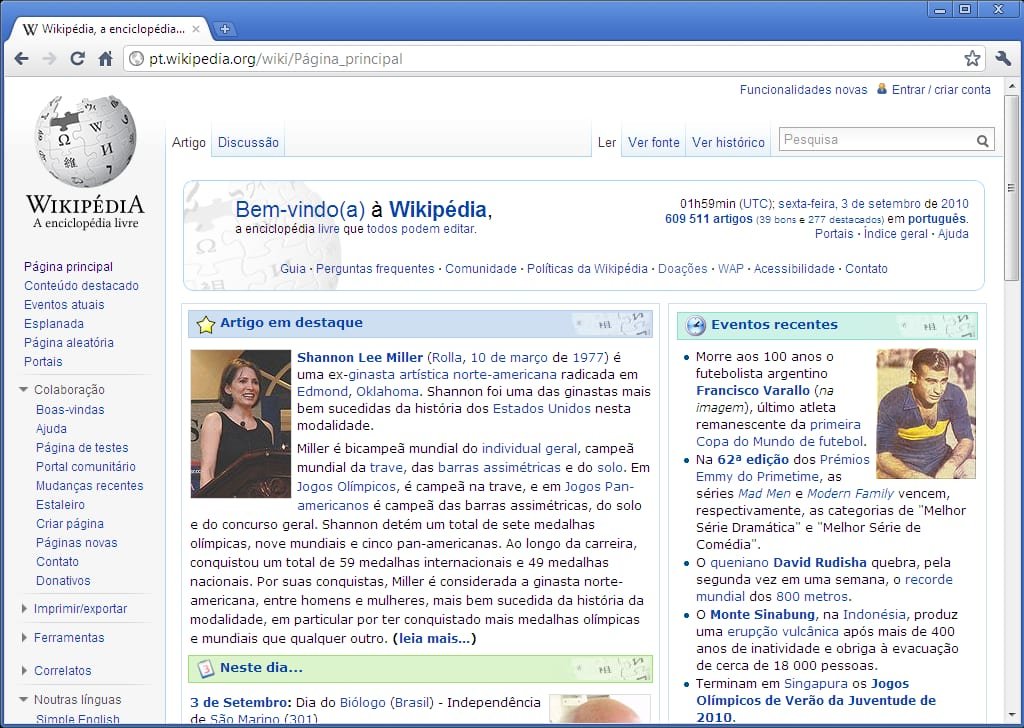The width and height of the screenshot is (1024, 728).
Task: Open sidebar Portais link
Action: pyautogui.click(x=43, y=361)
